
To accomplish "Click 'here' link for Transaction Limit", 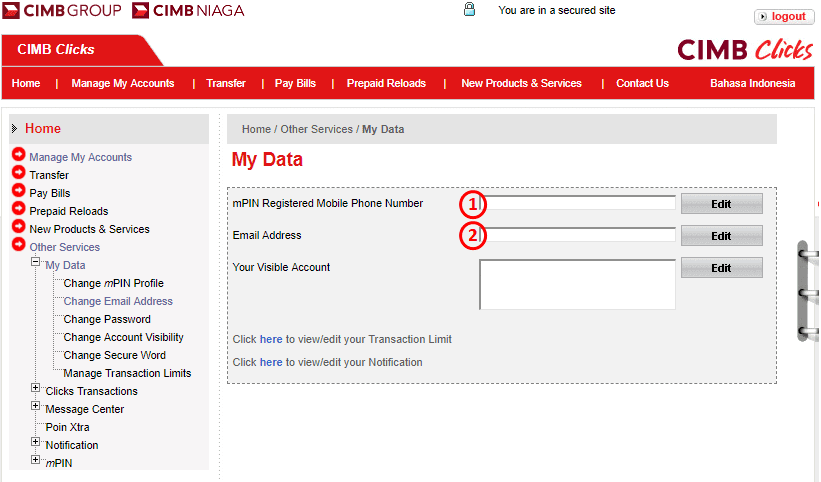I will (x=271, y=339).
